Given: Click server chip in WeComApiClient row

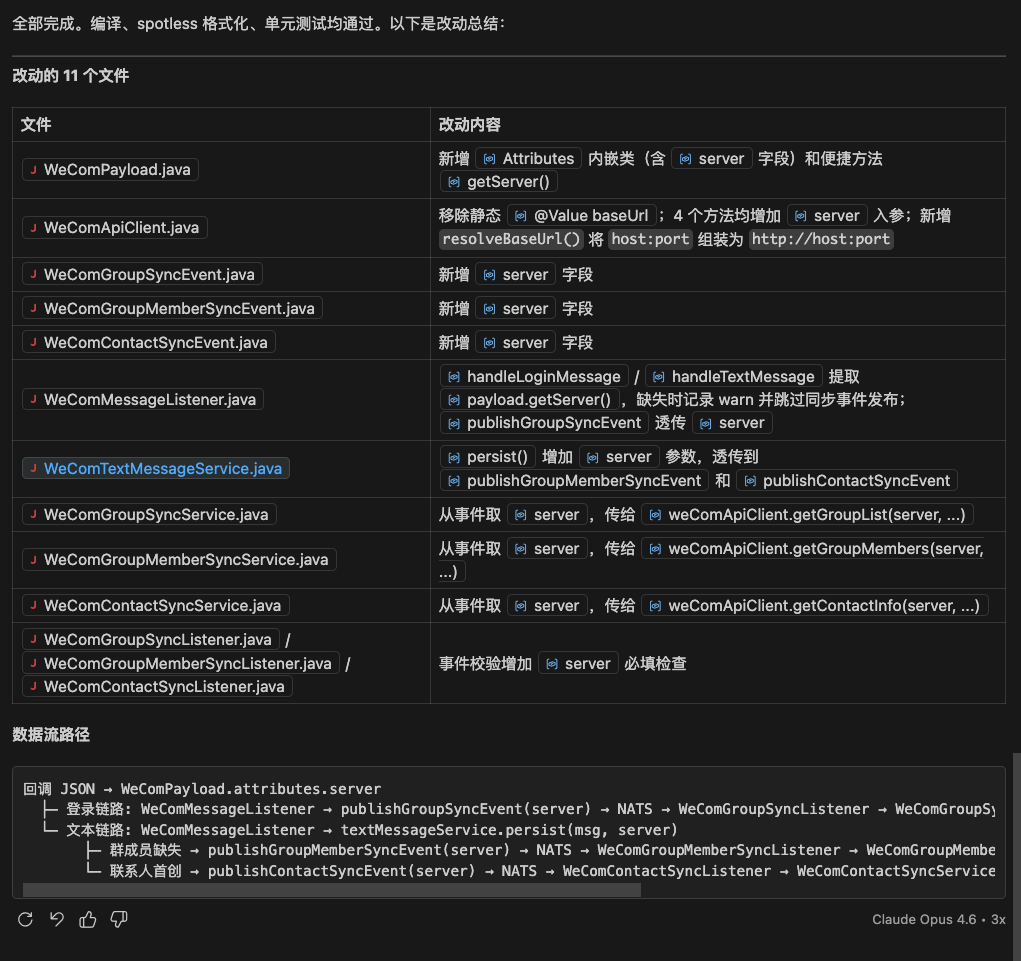Looking at the screenshot, I should (827, 216).
